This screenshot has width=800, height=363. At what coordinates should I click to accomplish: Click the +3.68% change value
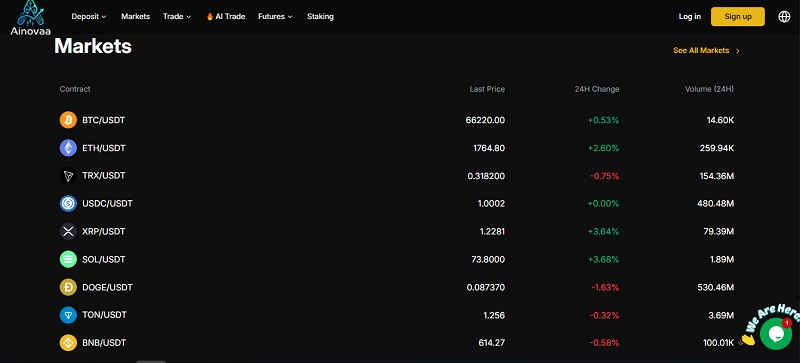coord(604,259)
